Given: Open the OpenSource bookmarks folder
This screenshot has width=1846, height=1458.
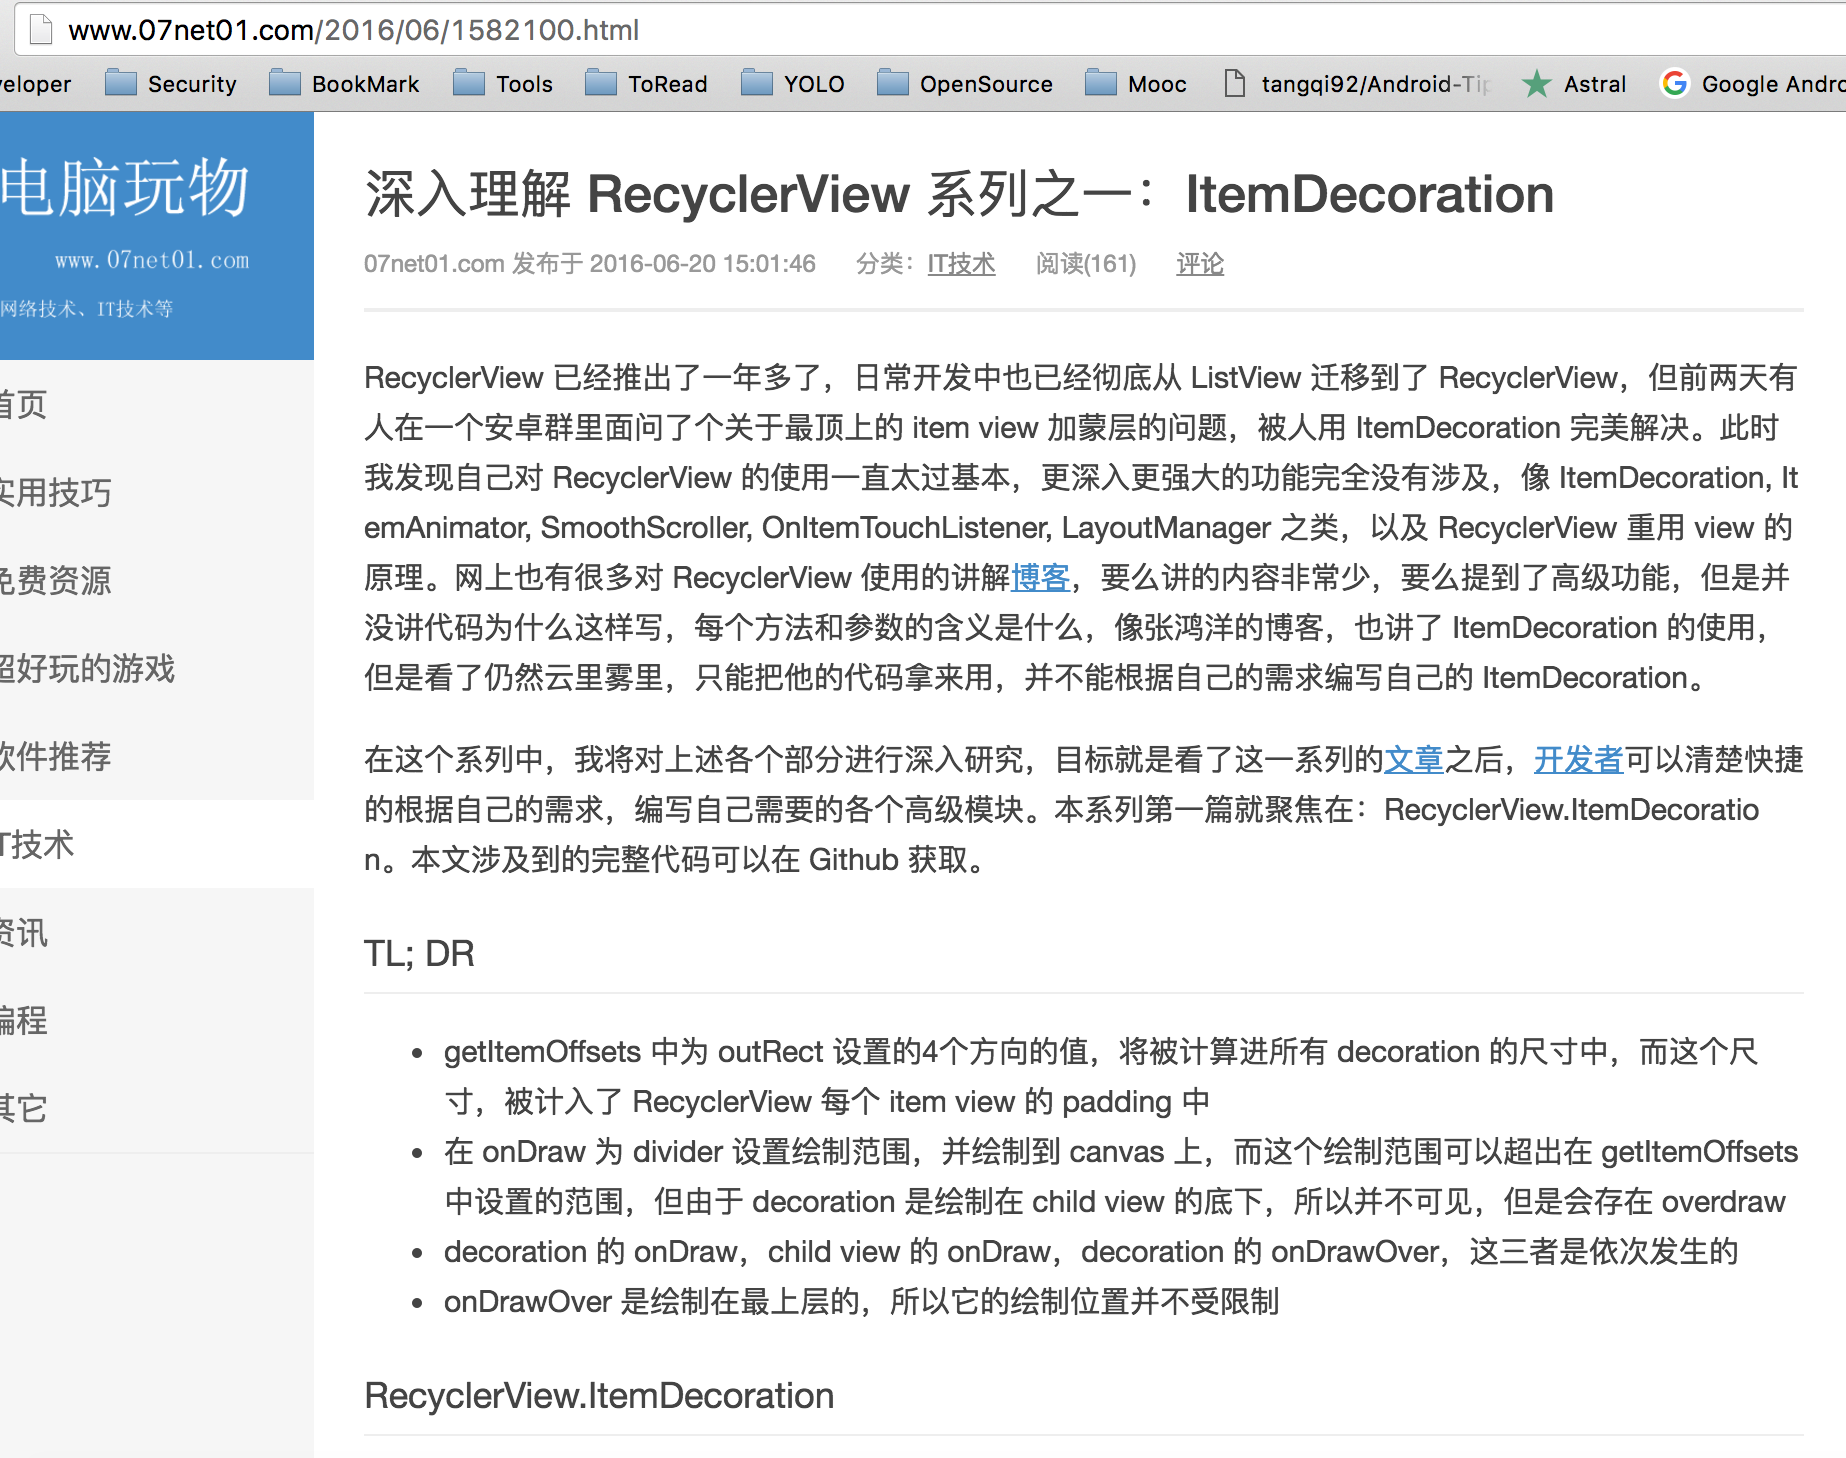Looking at the screenshot, I should point(965,84).
